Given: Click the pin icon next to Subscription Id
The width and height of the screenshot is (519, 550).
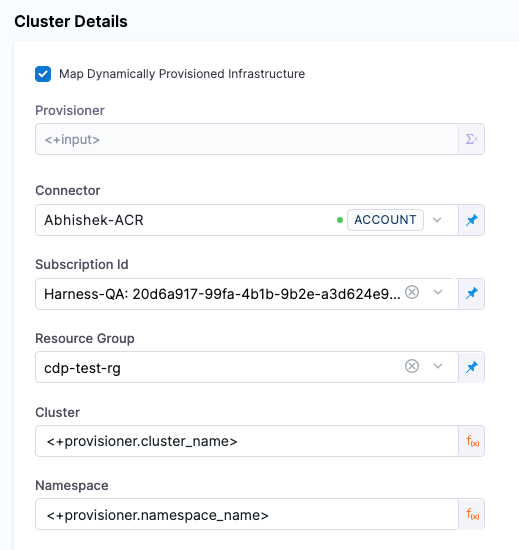Looking at the screenshot, I should pos(472,293).
